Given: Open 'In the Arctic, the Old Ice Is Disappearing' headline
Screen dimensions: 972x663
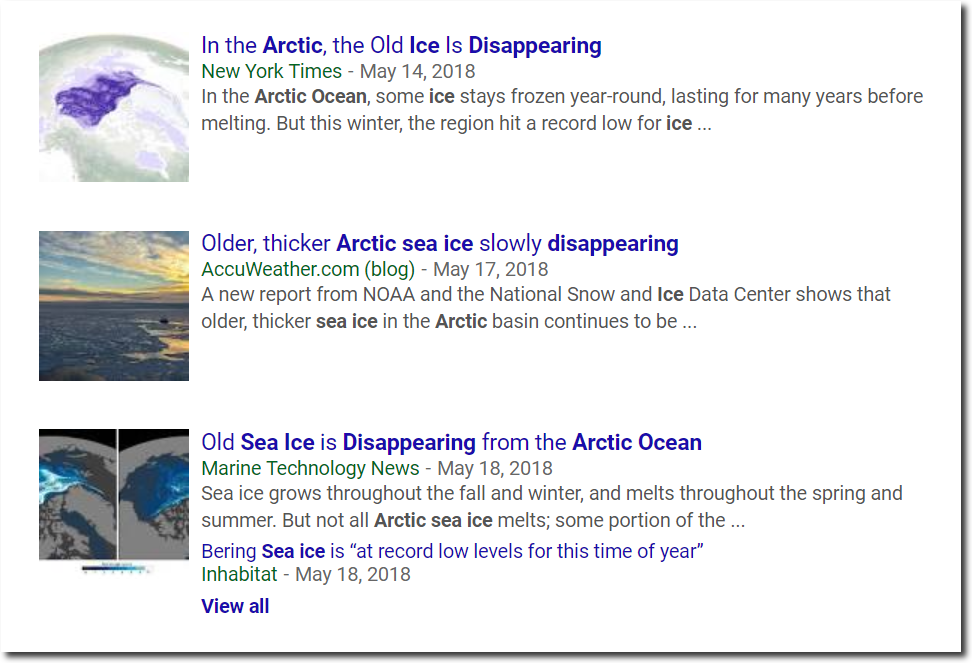Looking at the screenshot, I should [401, 46].
